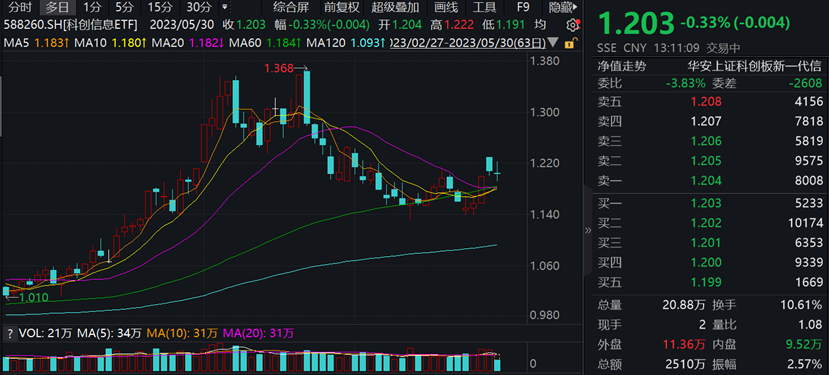Switch to the 5分 period tab

[x=124, y=7]
